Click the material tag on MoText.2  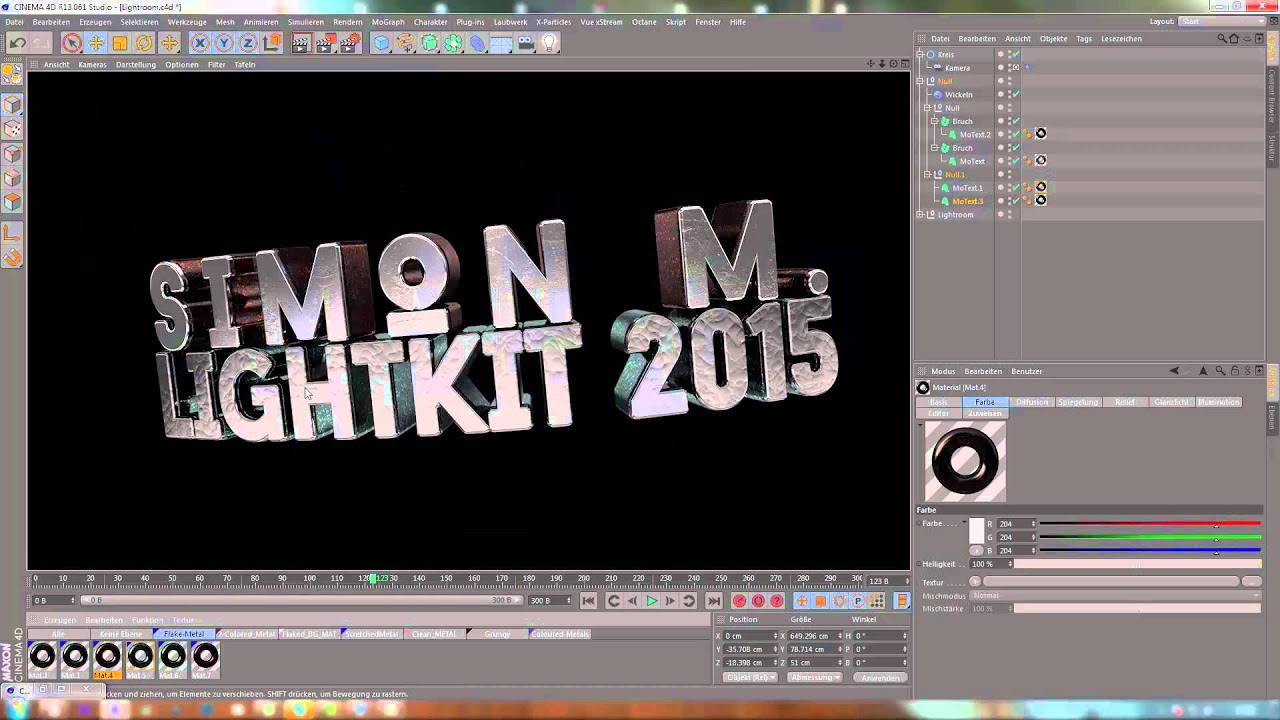(x=1041, y=134)
